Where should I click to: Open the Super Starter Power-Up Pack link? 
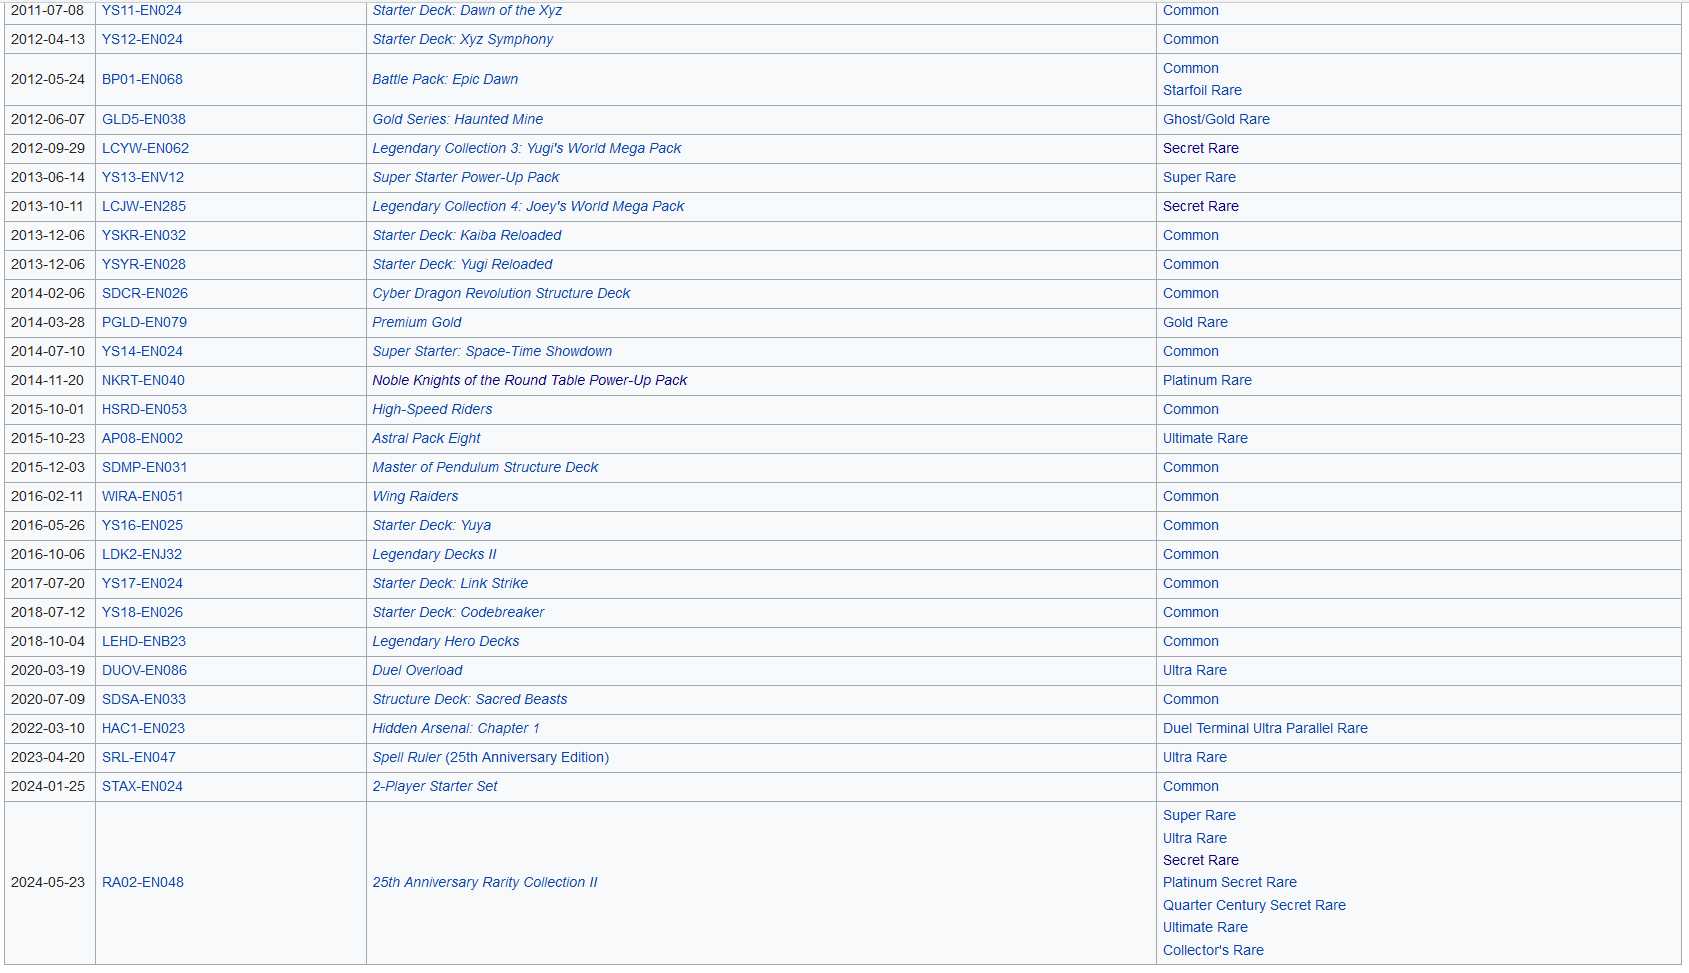tap(465, 177)
